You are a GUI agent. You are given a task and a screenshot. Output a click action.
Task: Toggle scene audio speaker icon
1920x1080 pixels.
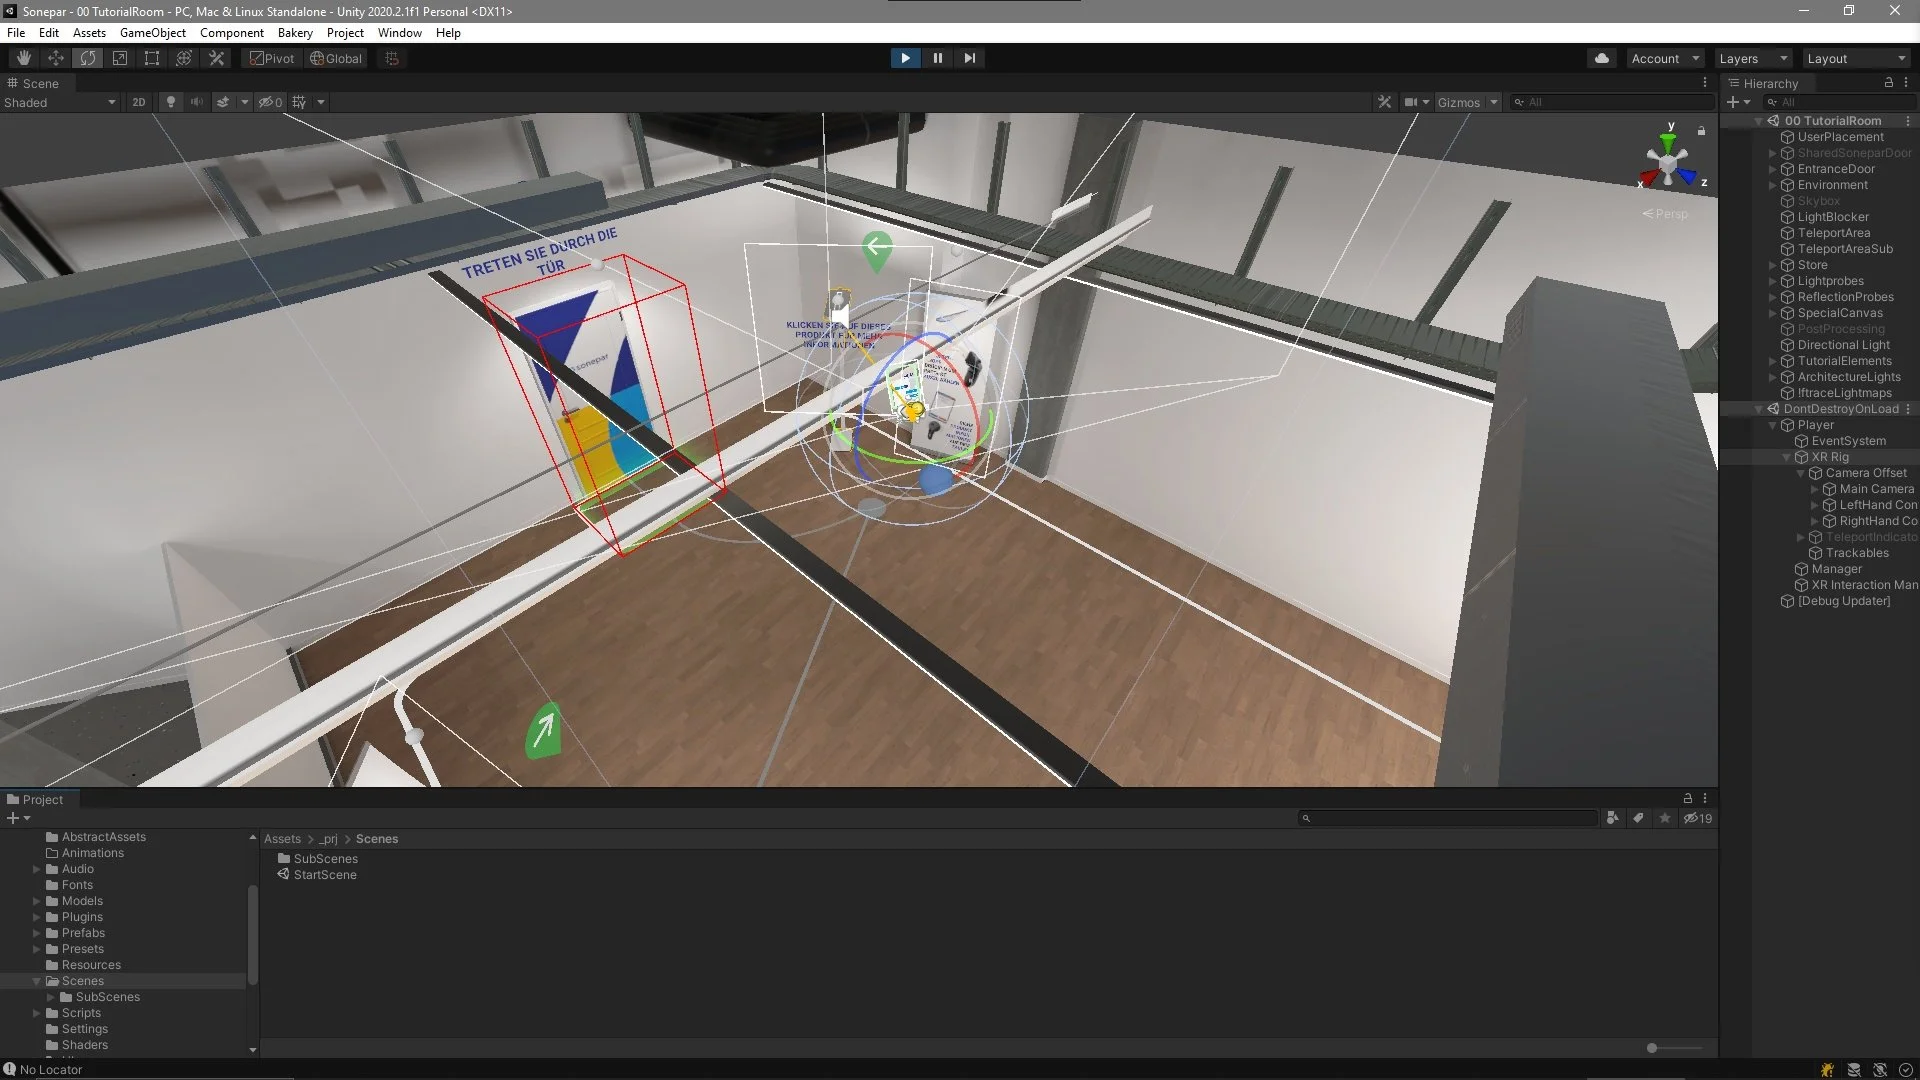click(x=197, y=102)
